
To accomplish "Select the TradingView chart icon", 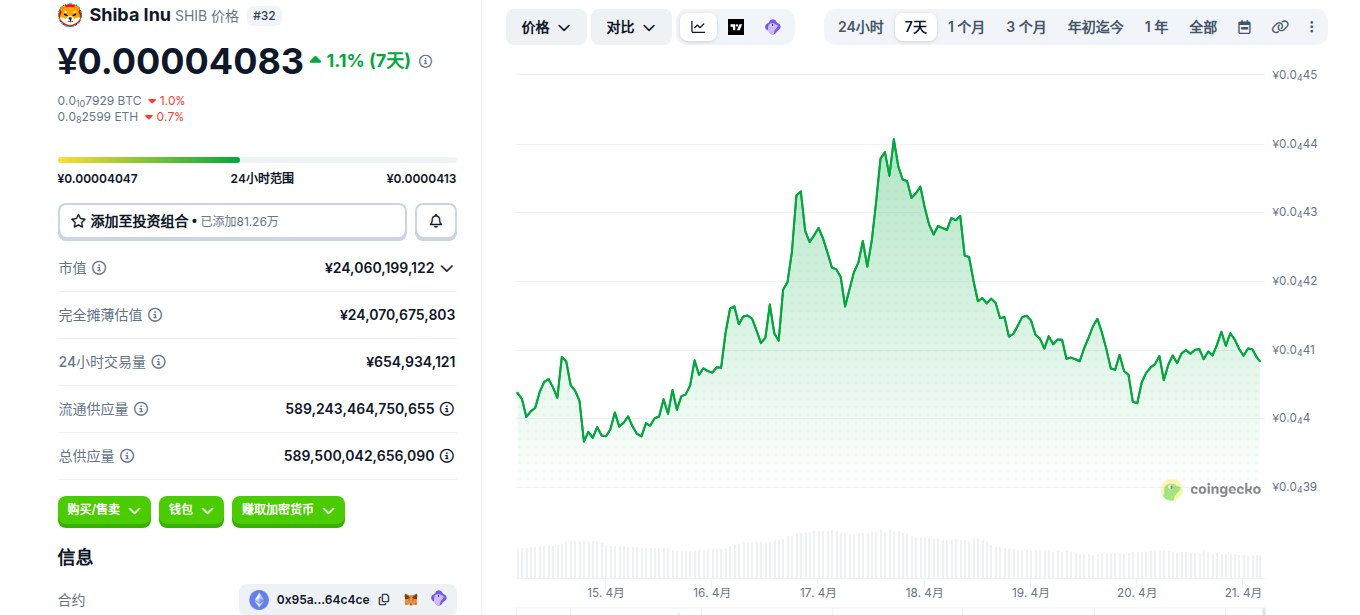I will (x=736, y=27).
